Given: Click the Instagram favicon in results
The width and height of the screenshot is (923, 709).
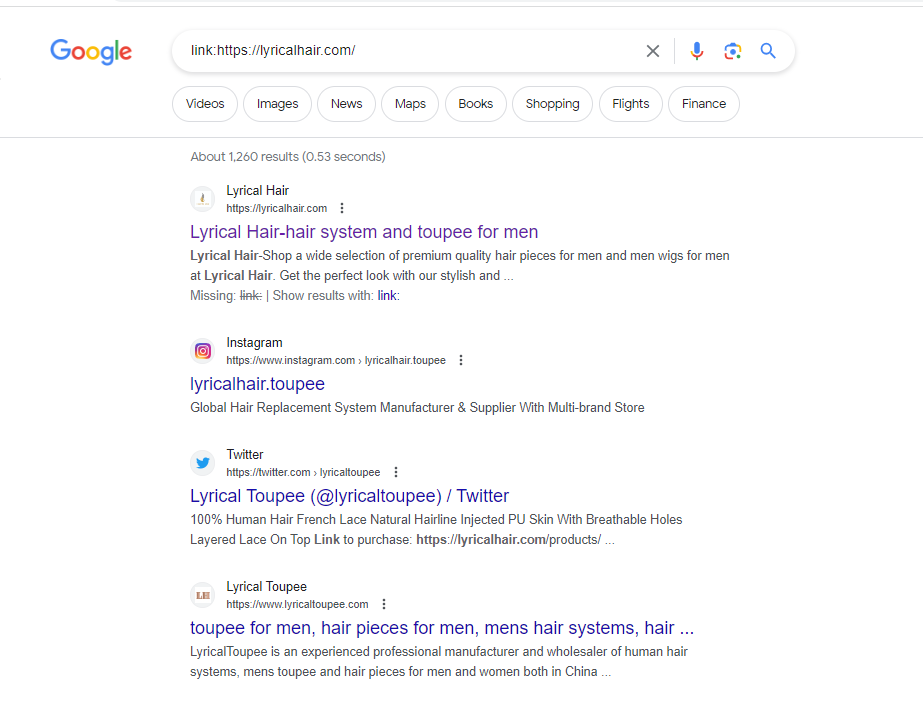Looking at the screenshot, I should pos(202,352).
